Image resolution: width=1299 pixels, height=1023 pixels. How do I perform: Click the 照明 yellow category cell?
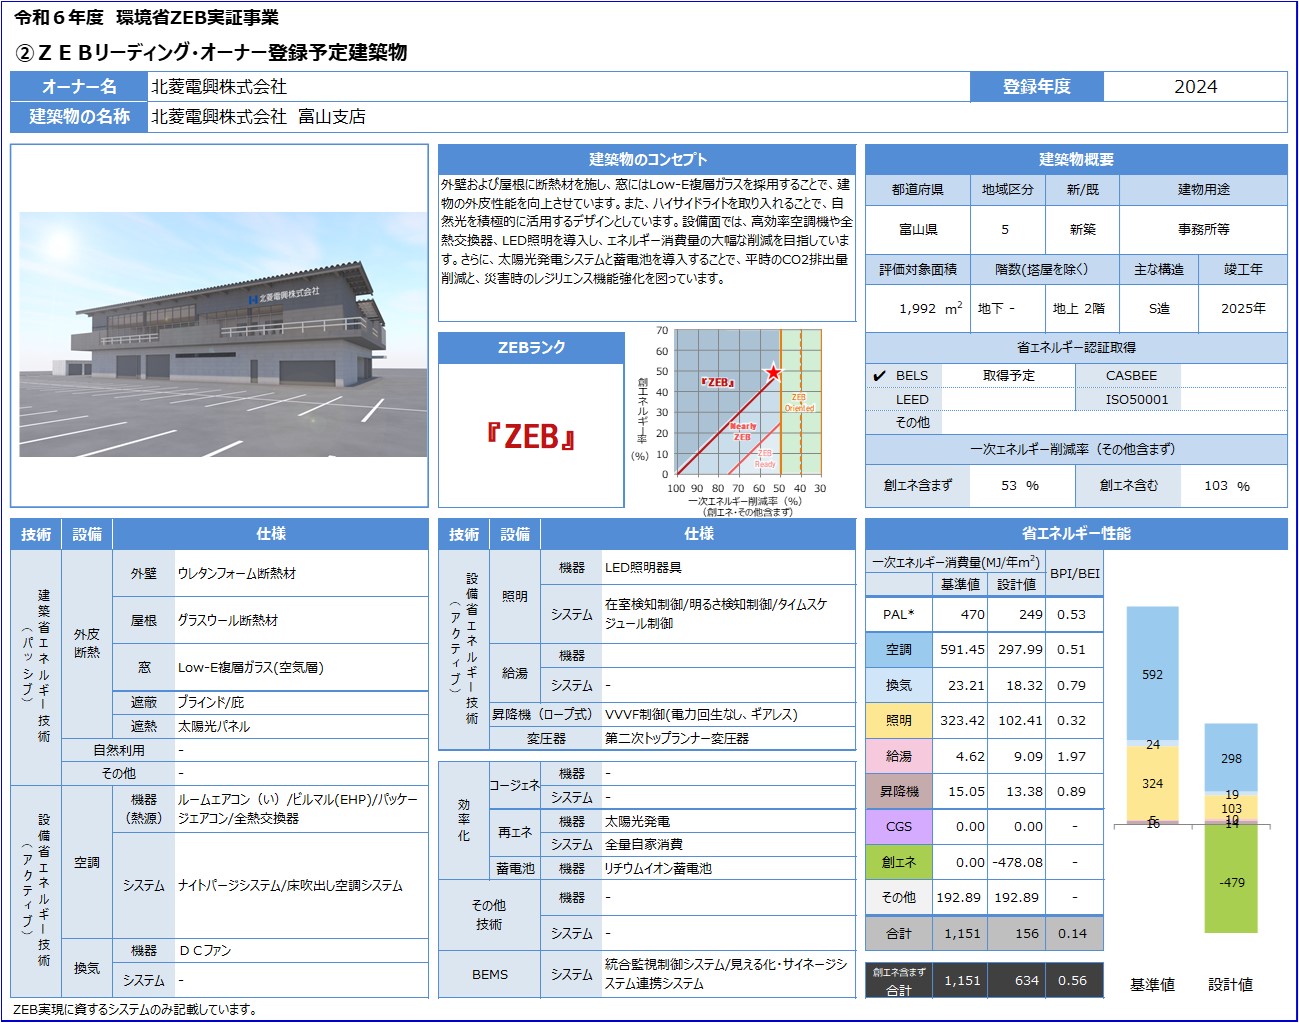898,721
